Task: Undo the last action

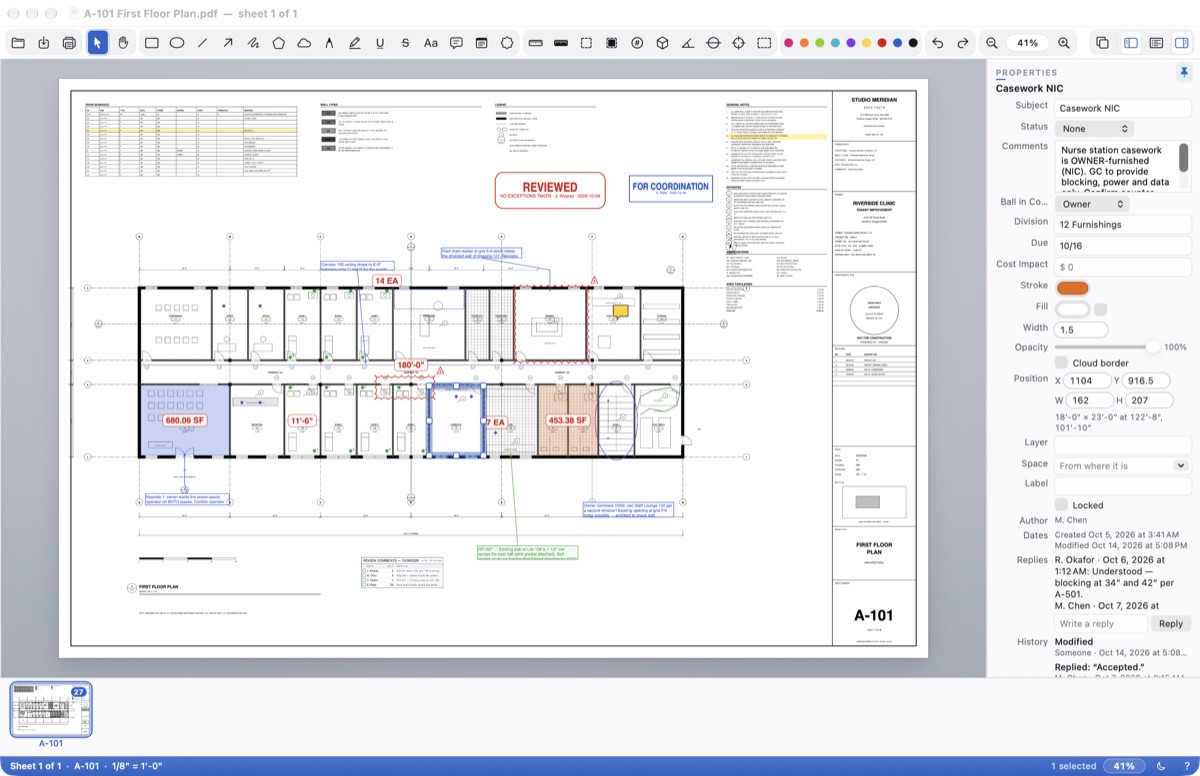Action: click(x=937, y=43)
